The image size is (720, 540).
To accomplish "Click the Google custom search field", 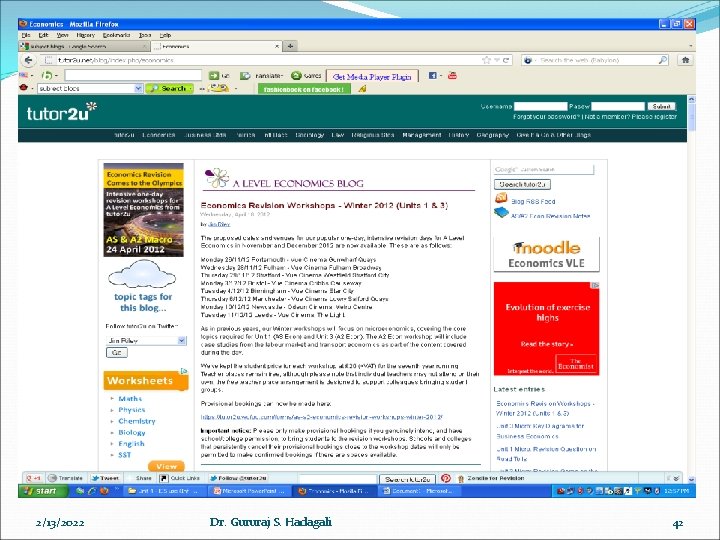I will 544,169.
